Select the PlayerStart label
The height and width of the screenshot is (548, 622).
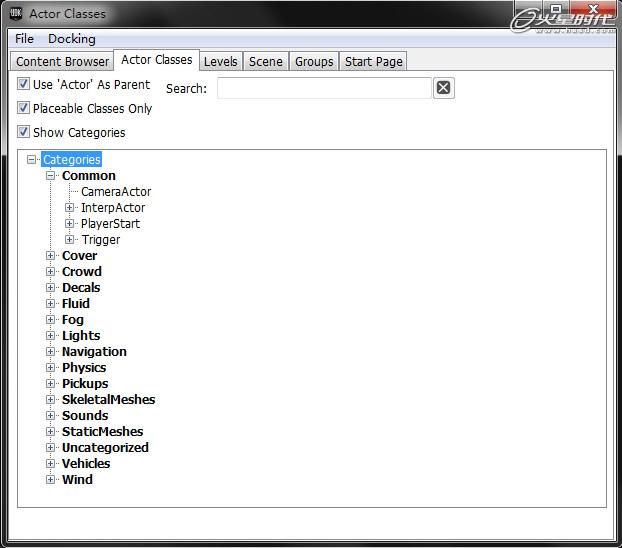[x=110, y=223]
